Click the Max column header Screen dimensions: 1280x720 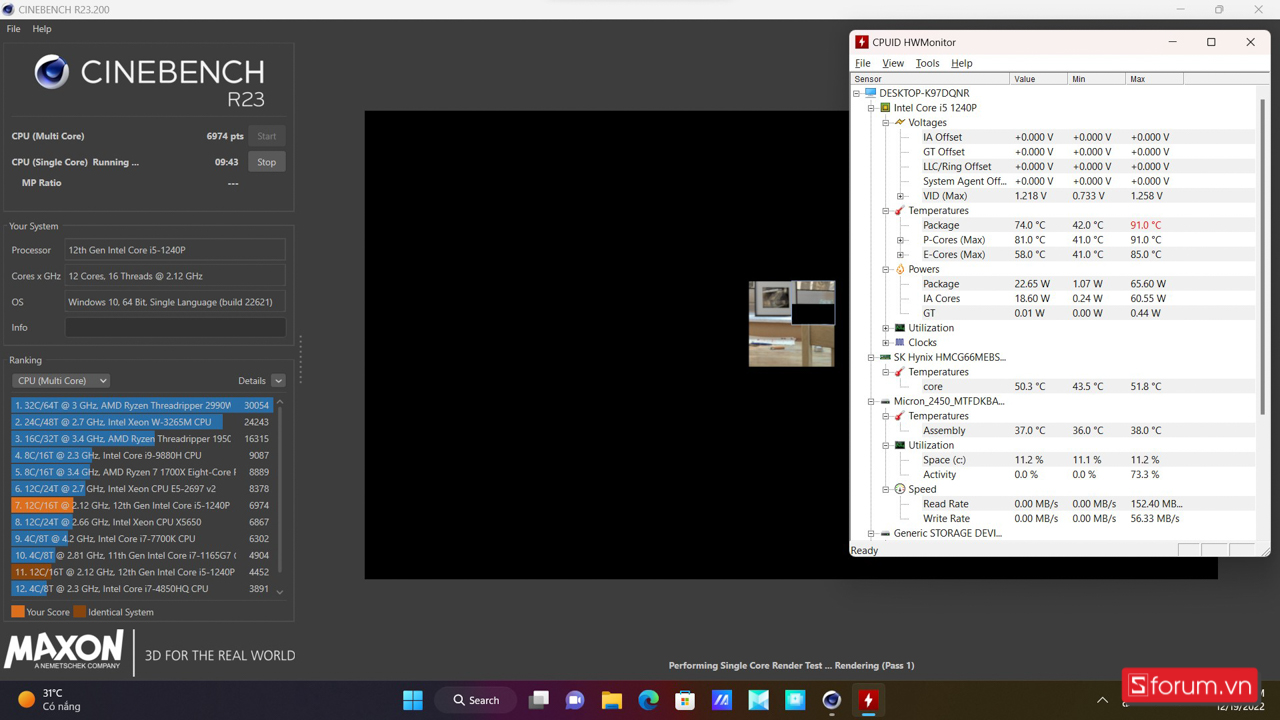click(x=1154, y=79)
